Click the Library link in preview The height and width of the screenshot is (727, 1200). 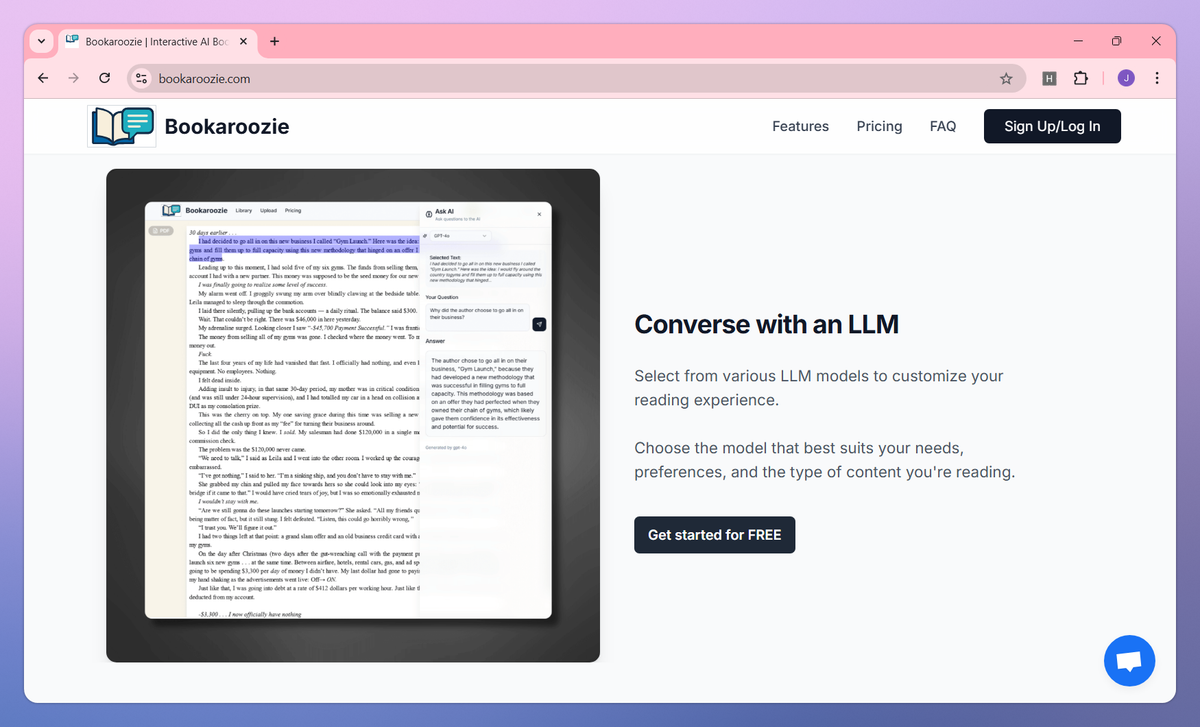pos(244,211)
